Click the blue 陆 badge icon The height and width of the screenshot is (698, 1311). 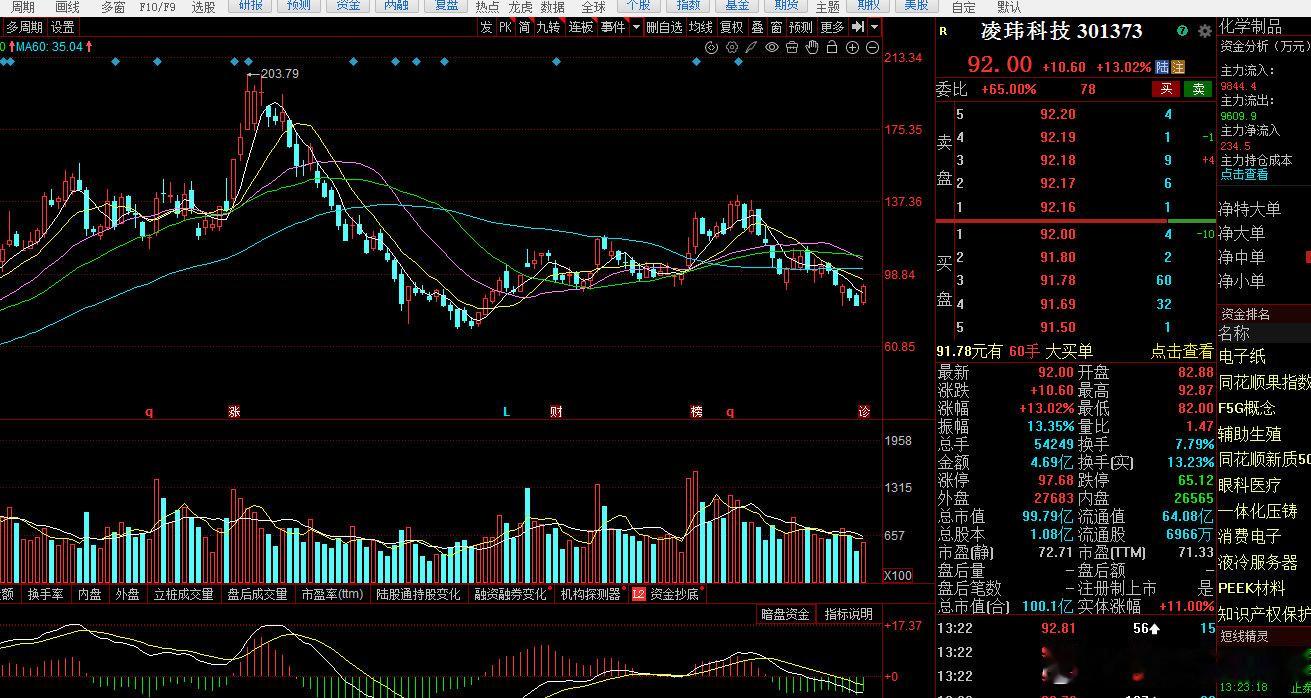[x=1162, y=67]
